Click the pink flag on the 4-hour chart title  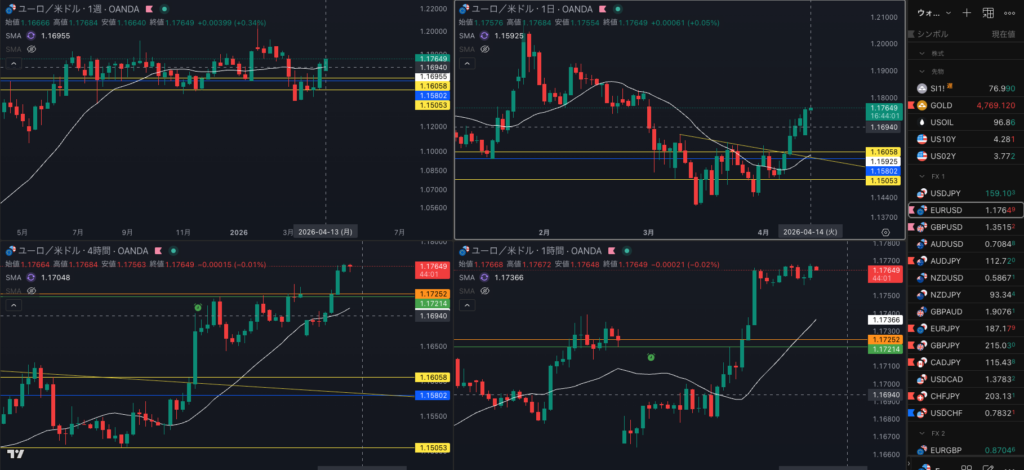(x=157, y=251)
